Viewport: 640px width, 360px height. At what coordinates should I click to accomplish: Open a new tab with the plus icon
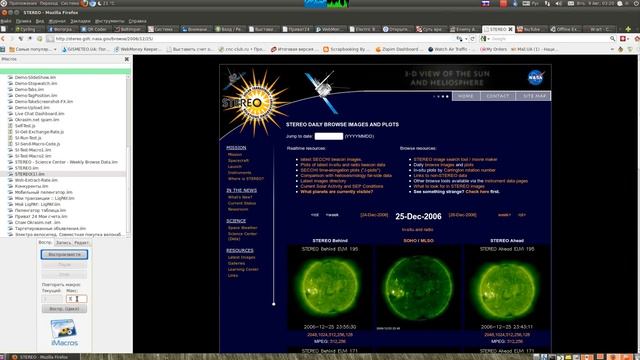628,29
